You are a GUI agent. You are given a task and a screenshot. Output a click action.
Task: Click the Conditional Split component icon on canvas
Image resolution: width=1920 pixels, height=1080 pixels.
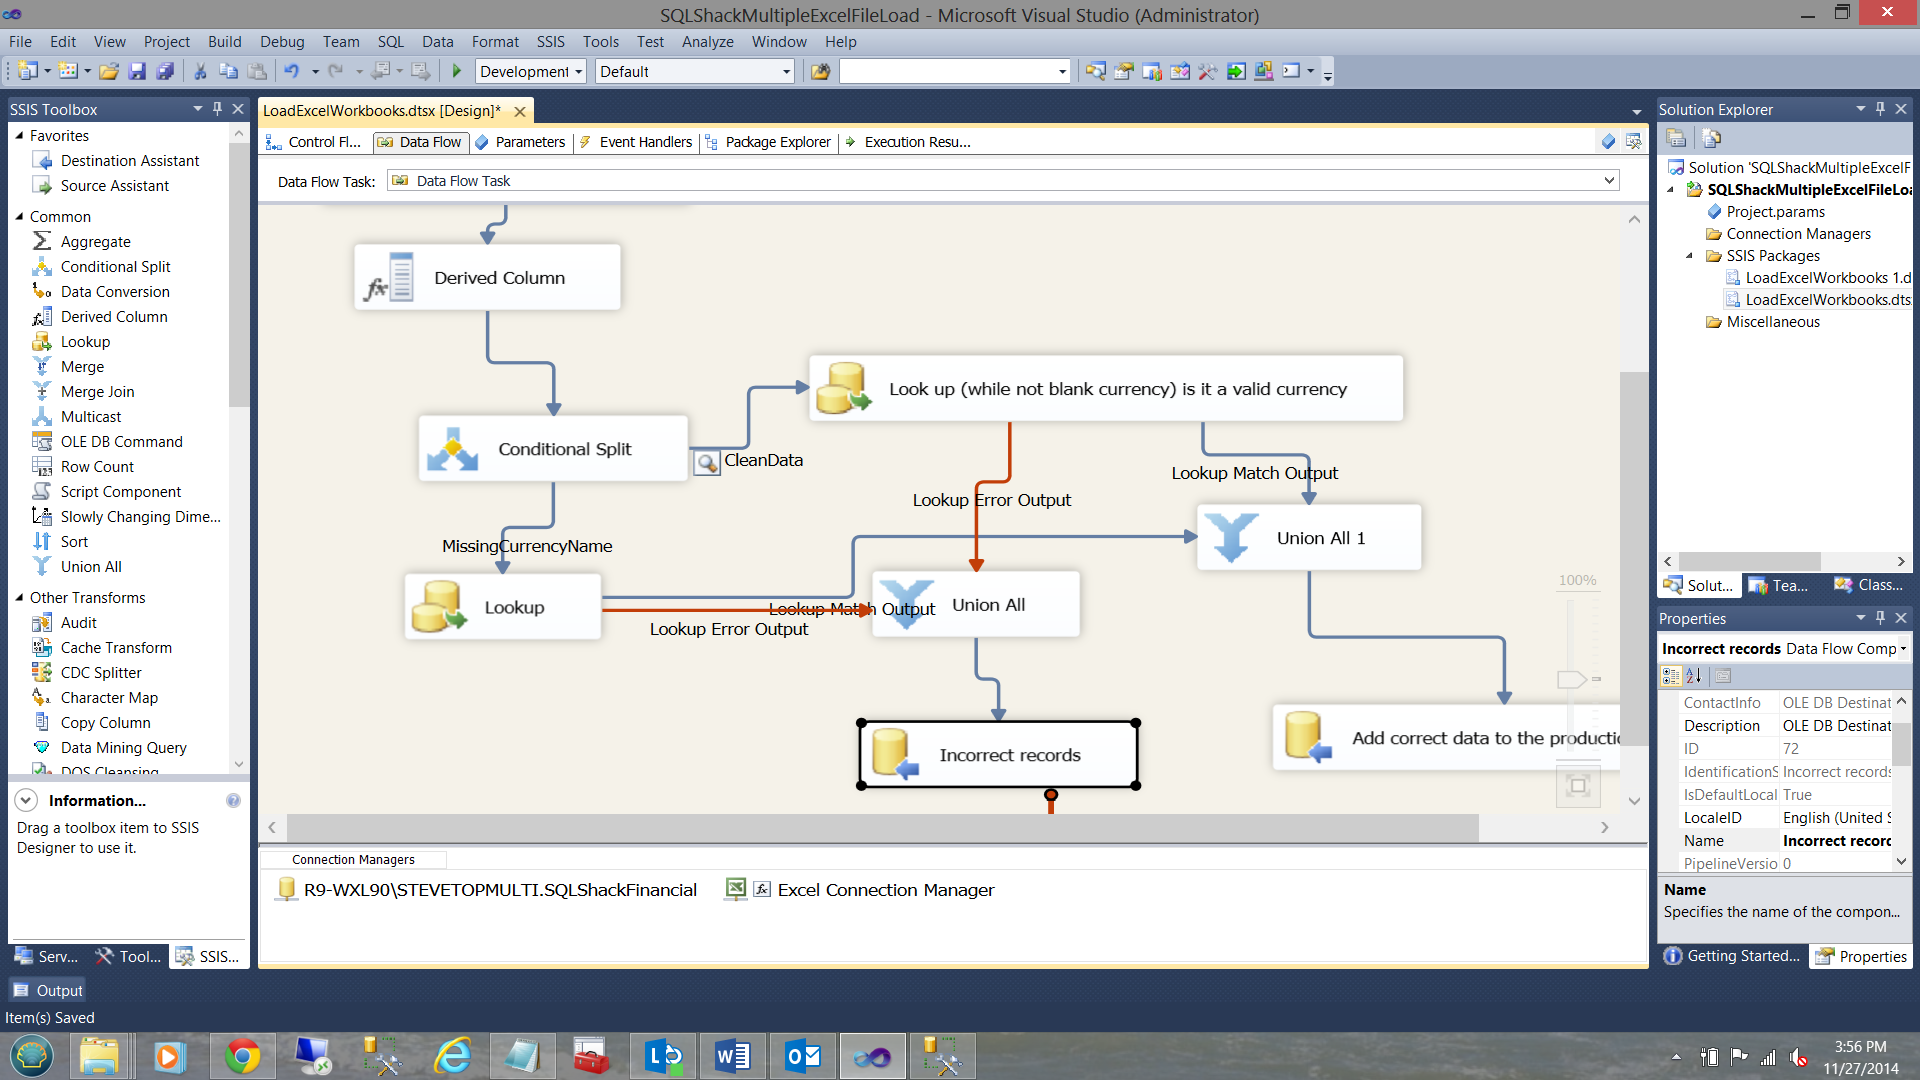tap(452, 449)
